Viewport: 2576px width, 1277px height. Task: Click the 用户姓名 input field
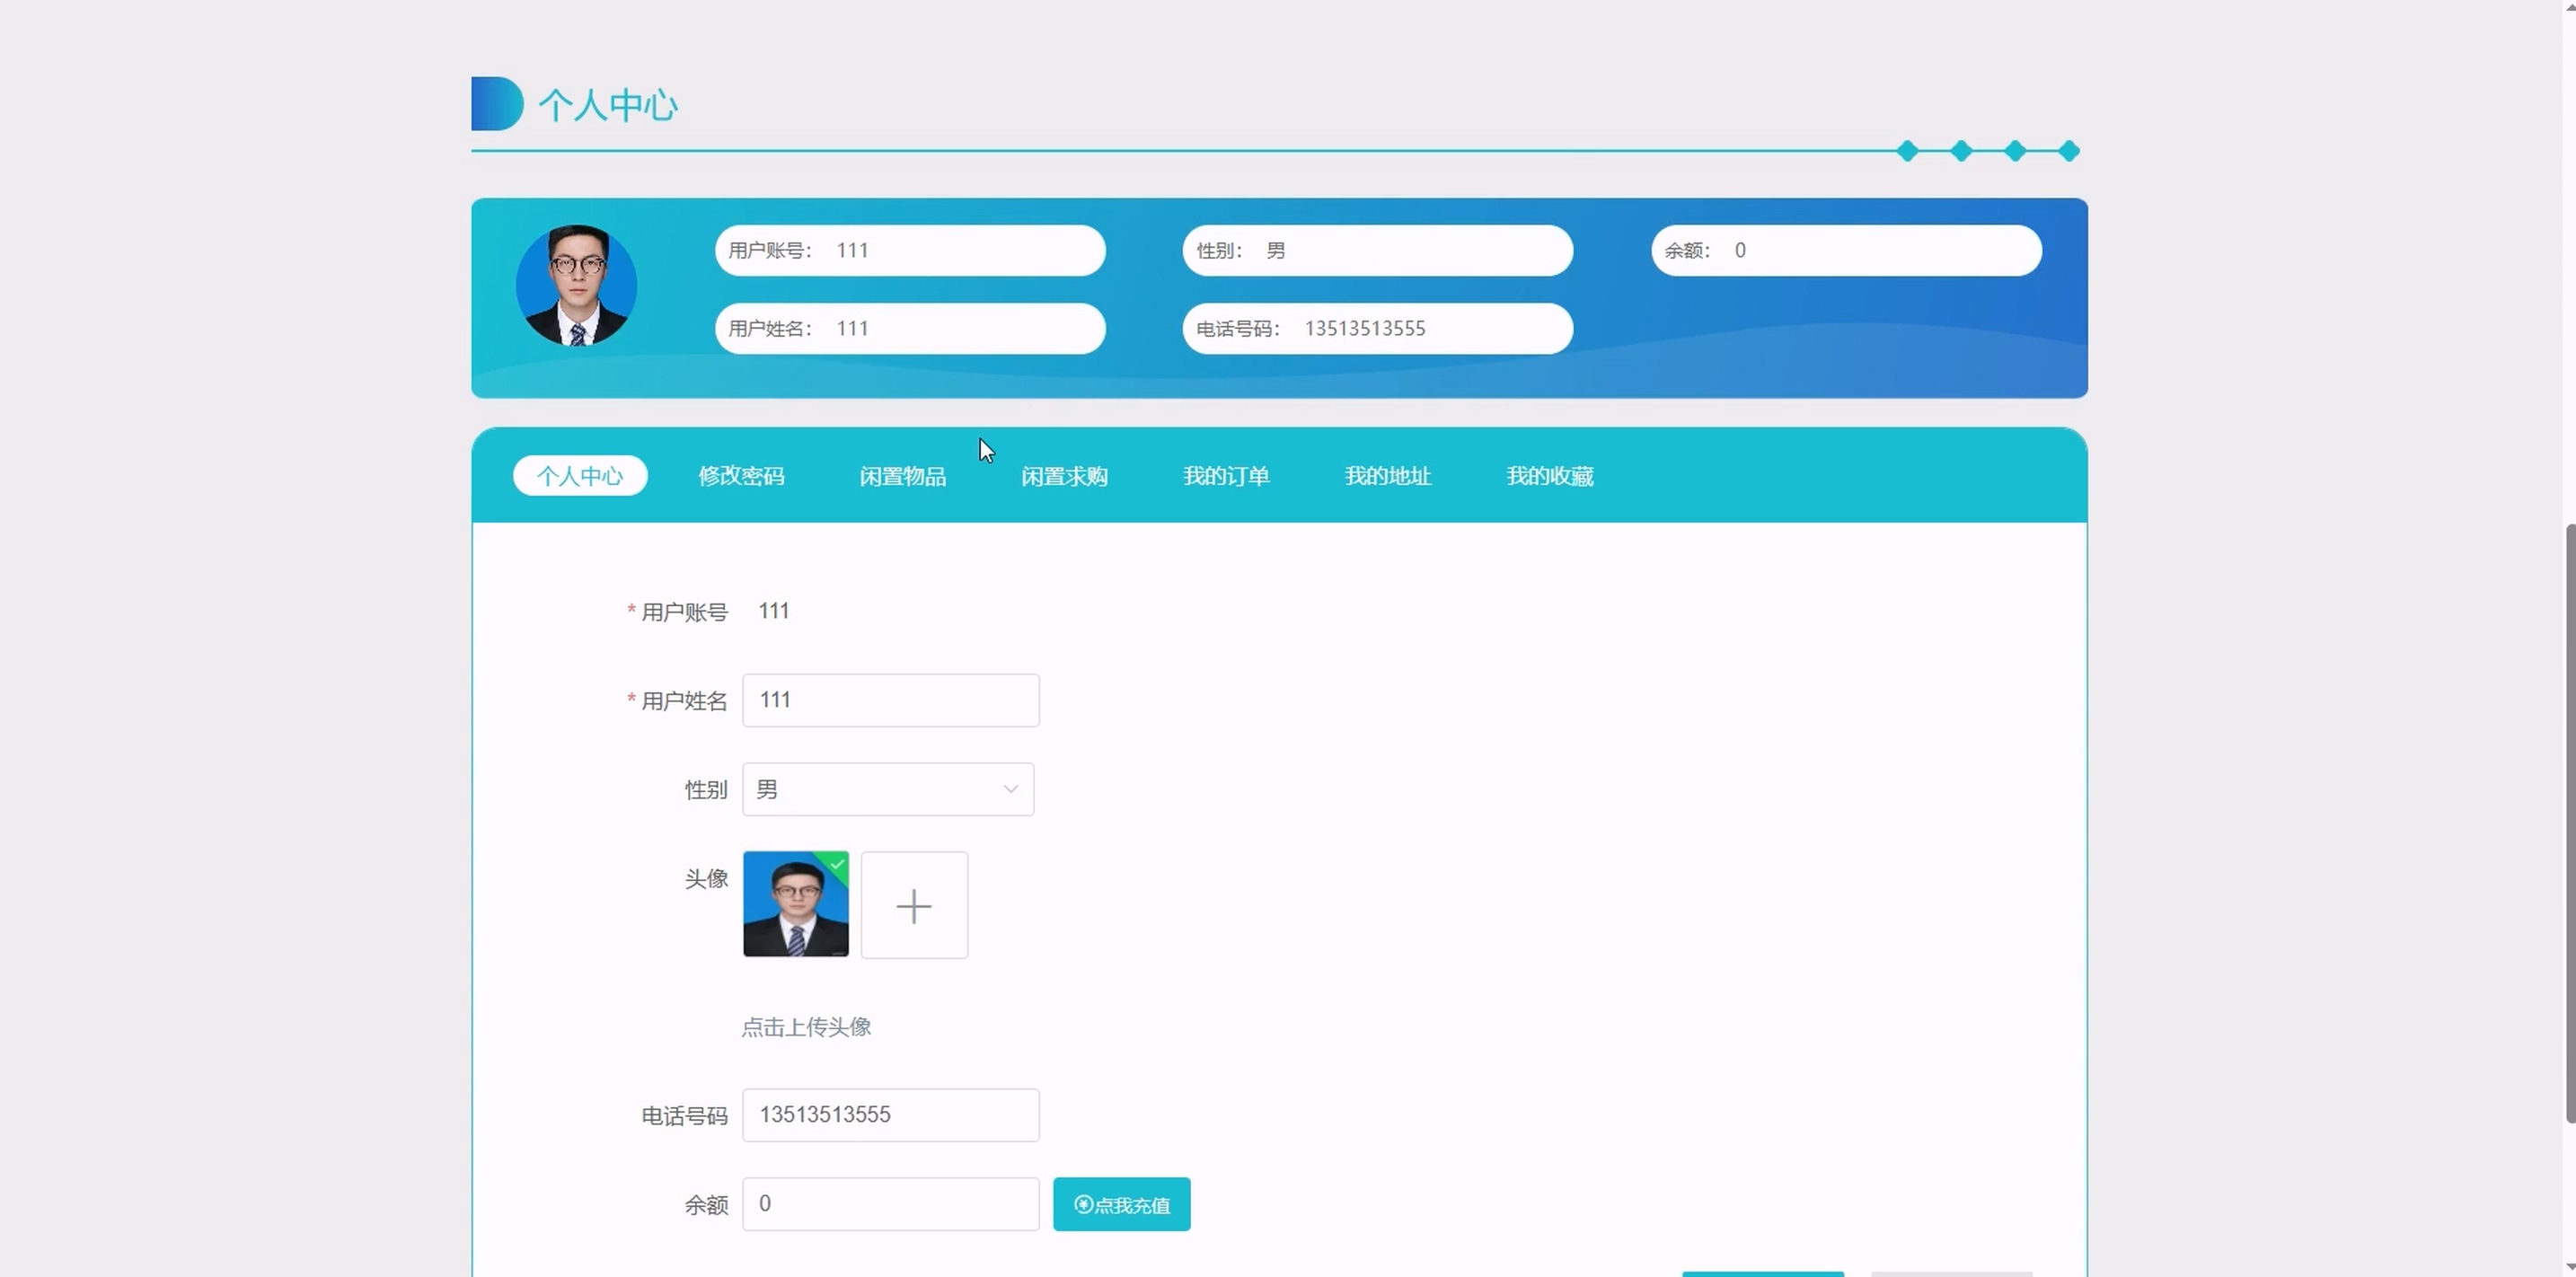click(890, 700)
